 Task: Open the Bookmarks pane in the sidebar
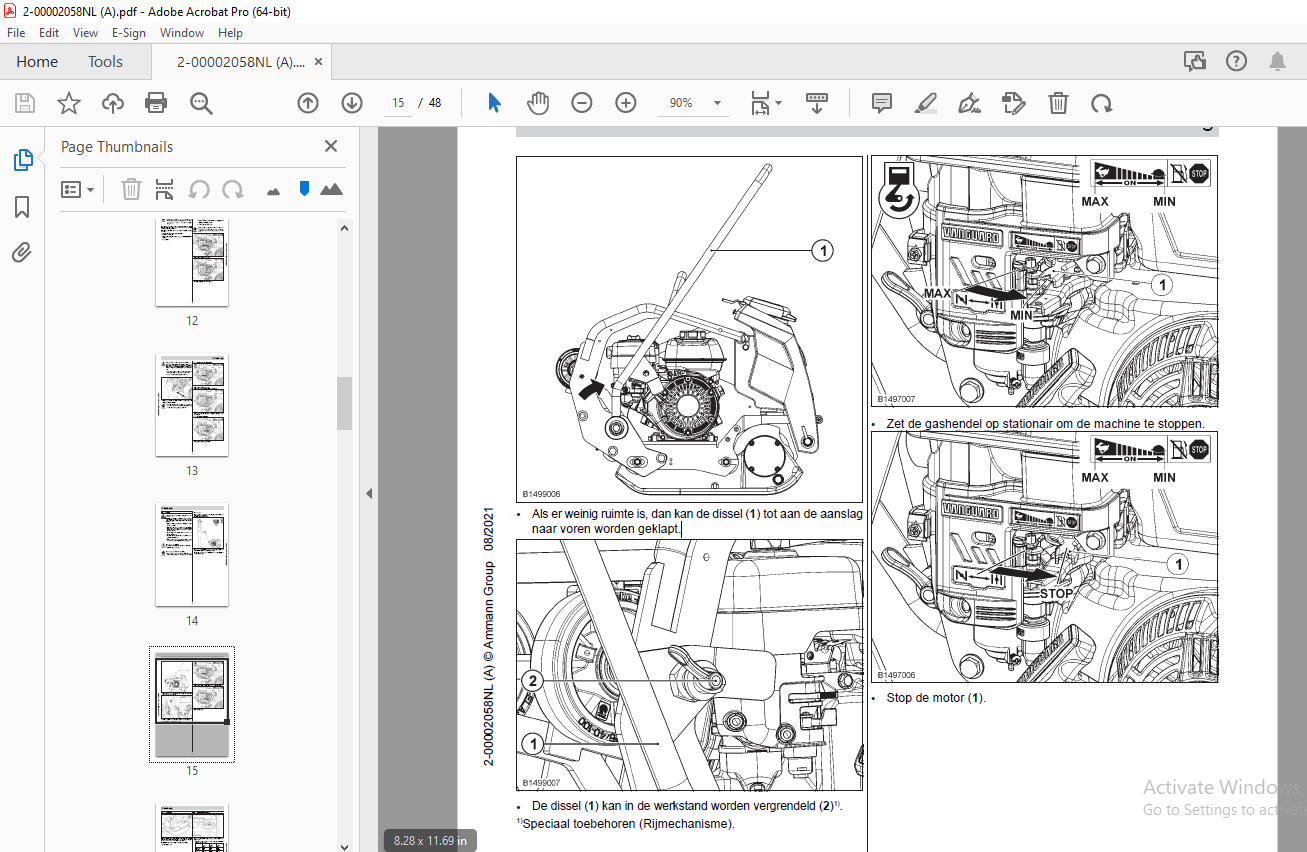tap(22, 207)
